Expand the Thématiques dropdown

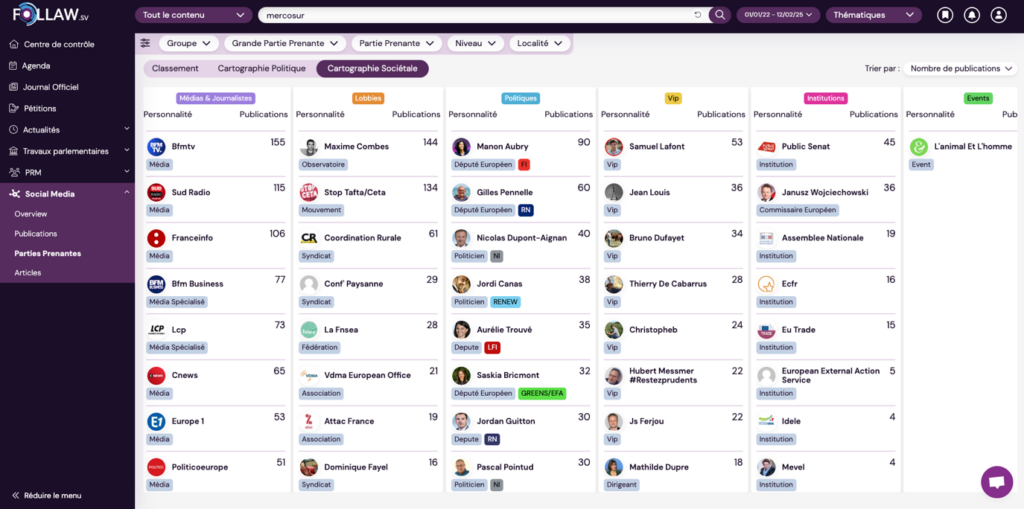click(872, 15)
